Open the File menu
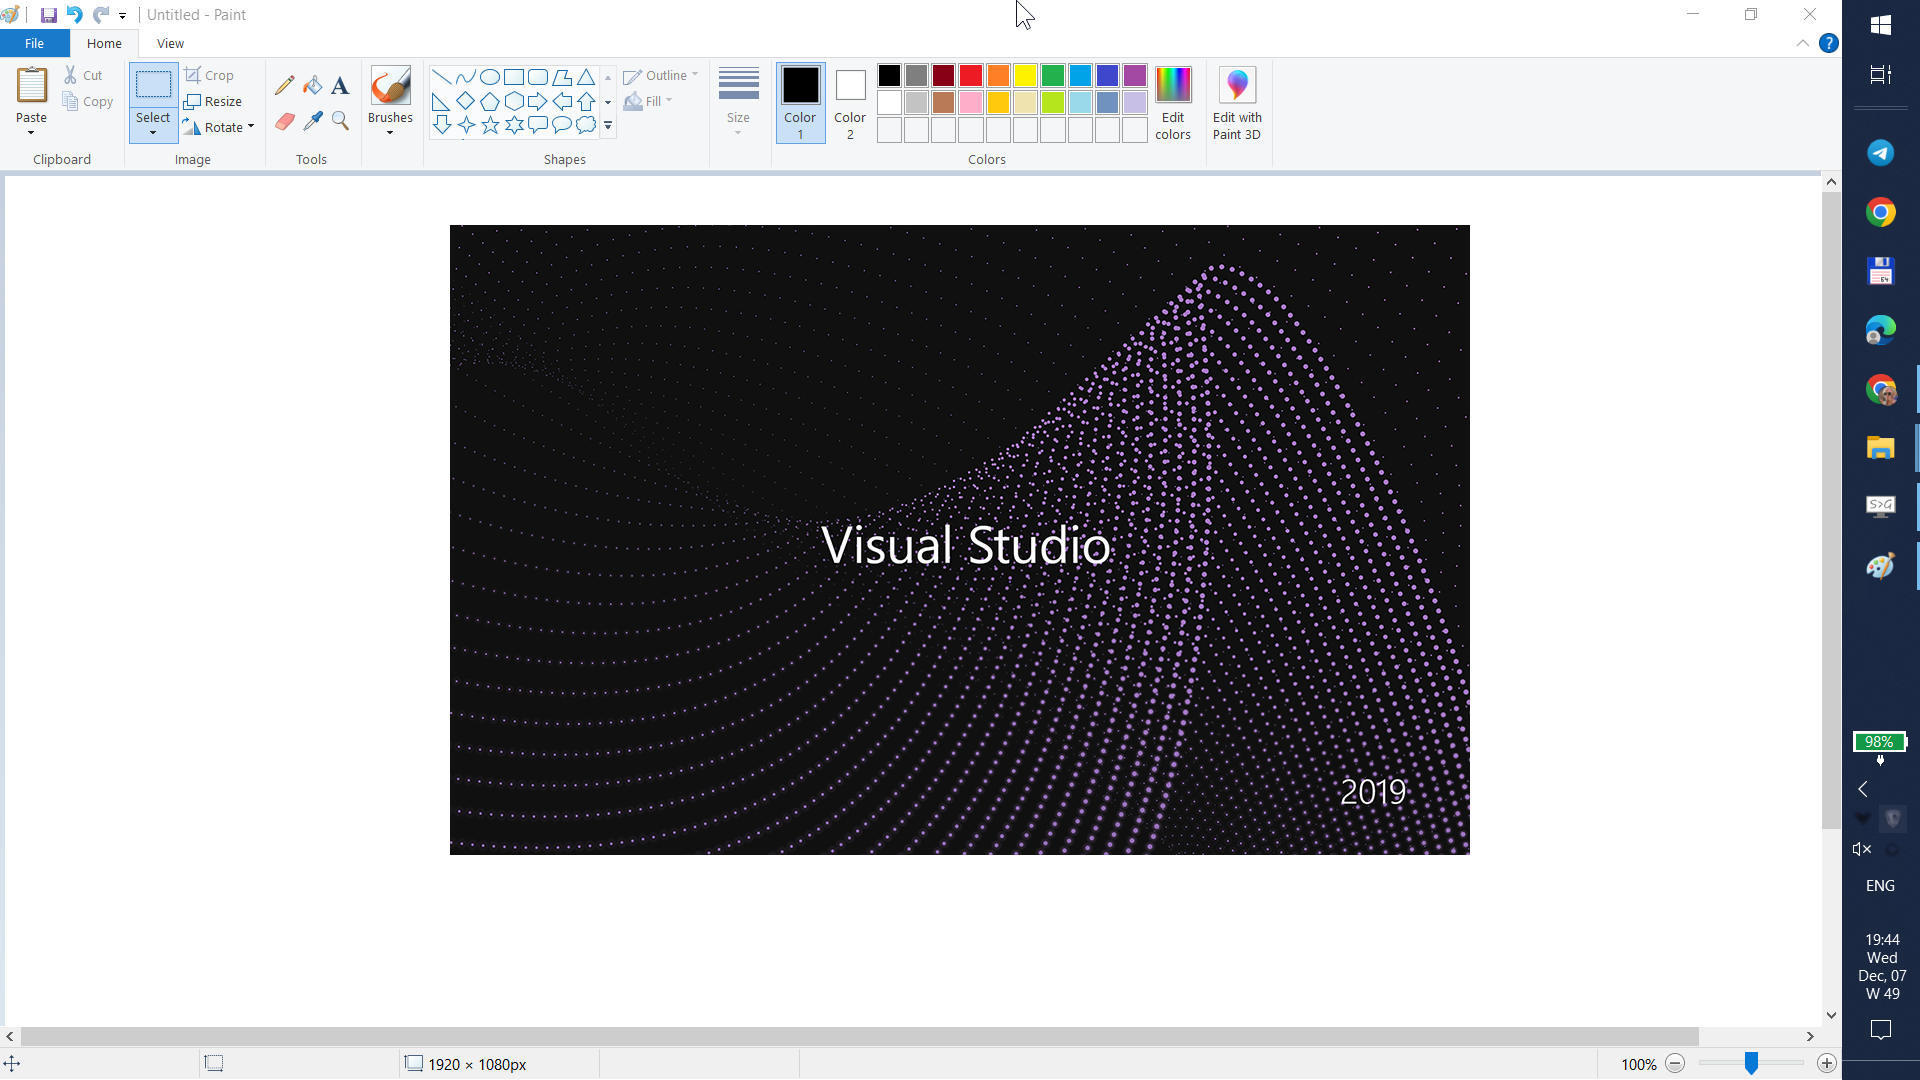This screenshot has width=1920, height=1080. 34,43
